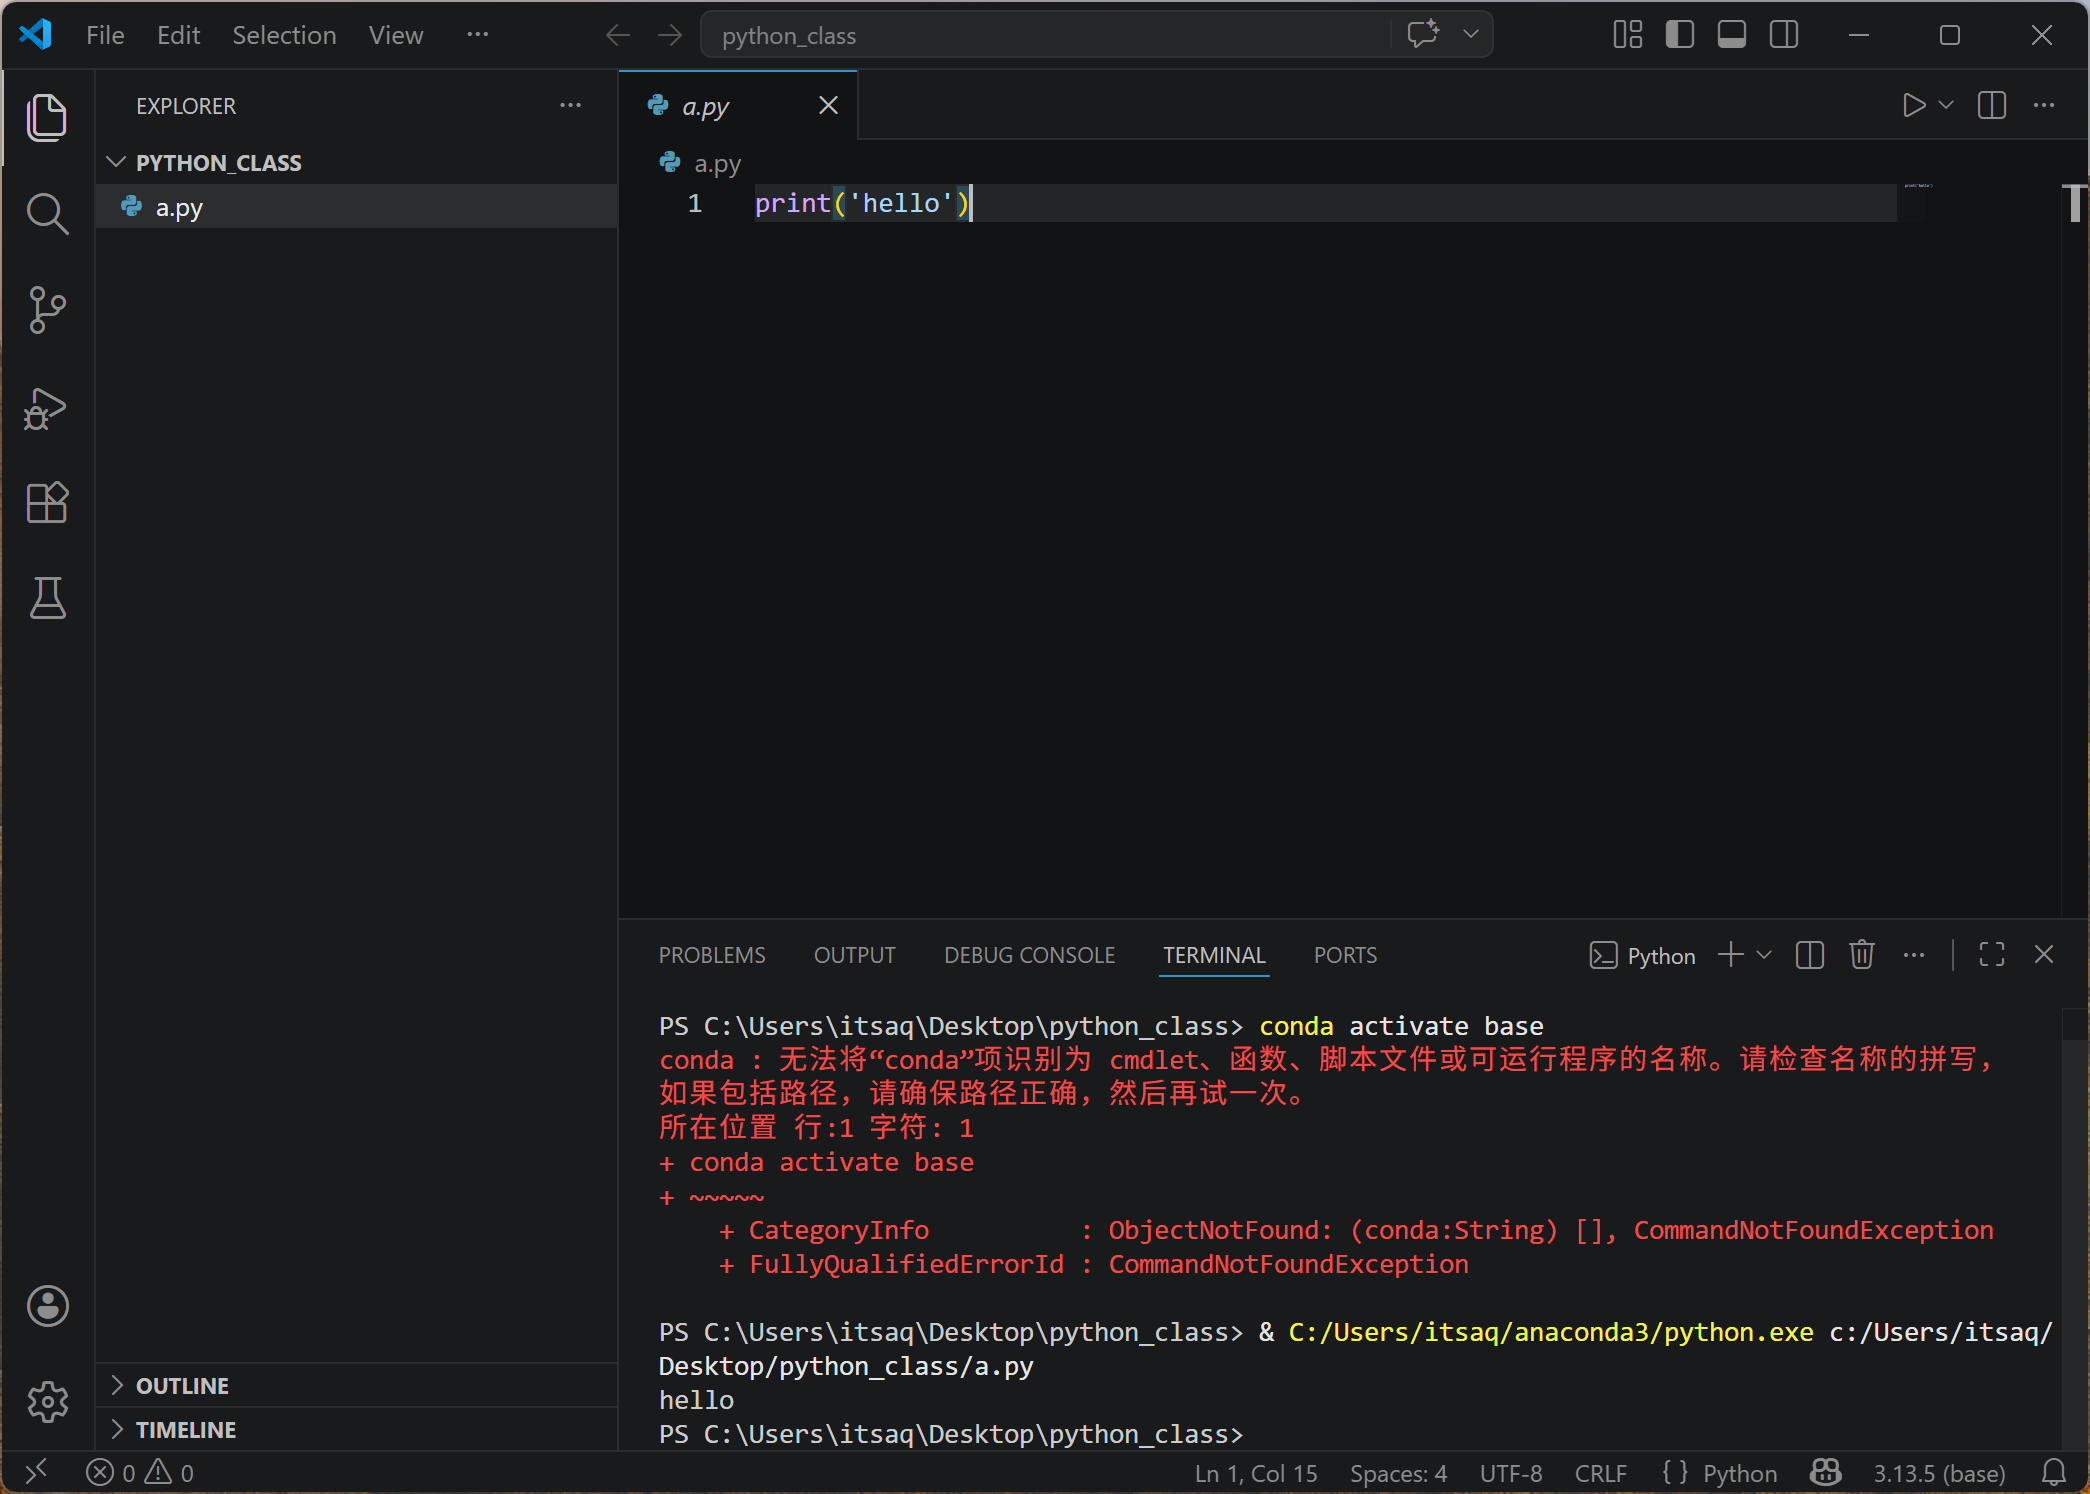This screenshot has width=2090, height=1494.
Task: Open the Edit menu
Action: [x=179, y=35]
